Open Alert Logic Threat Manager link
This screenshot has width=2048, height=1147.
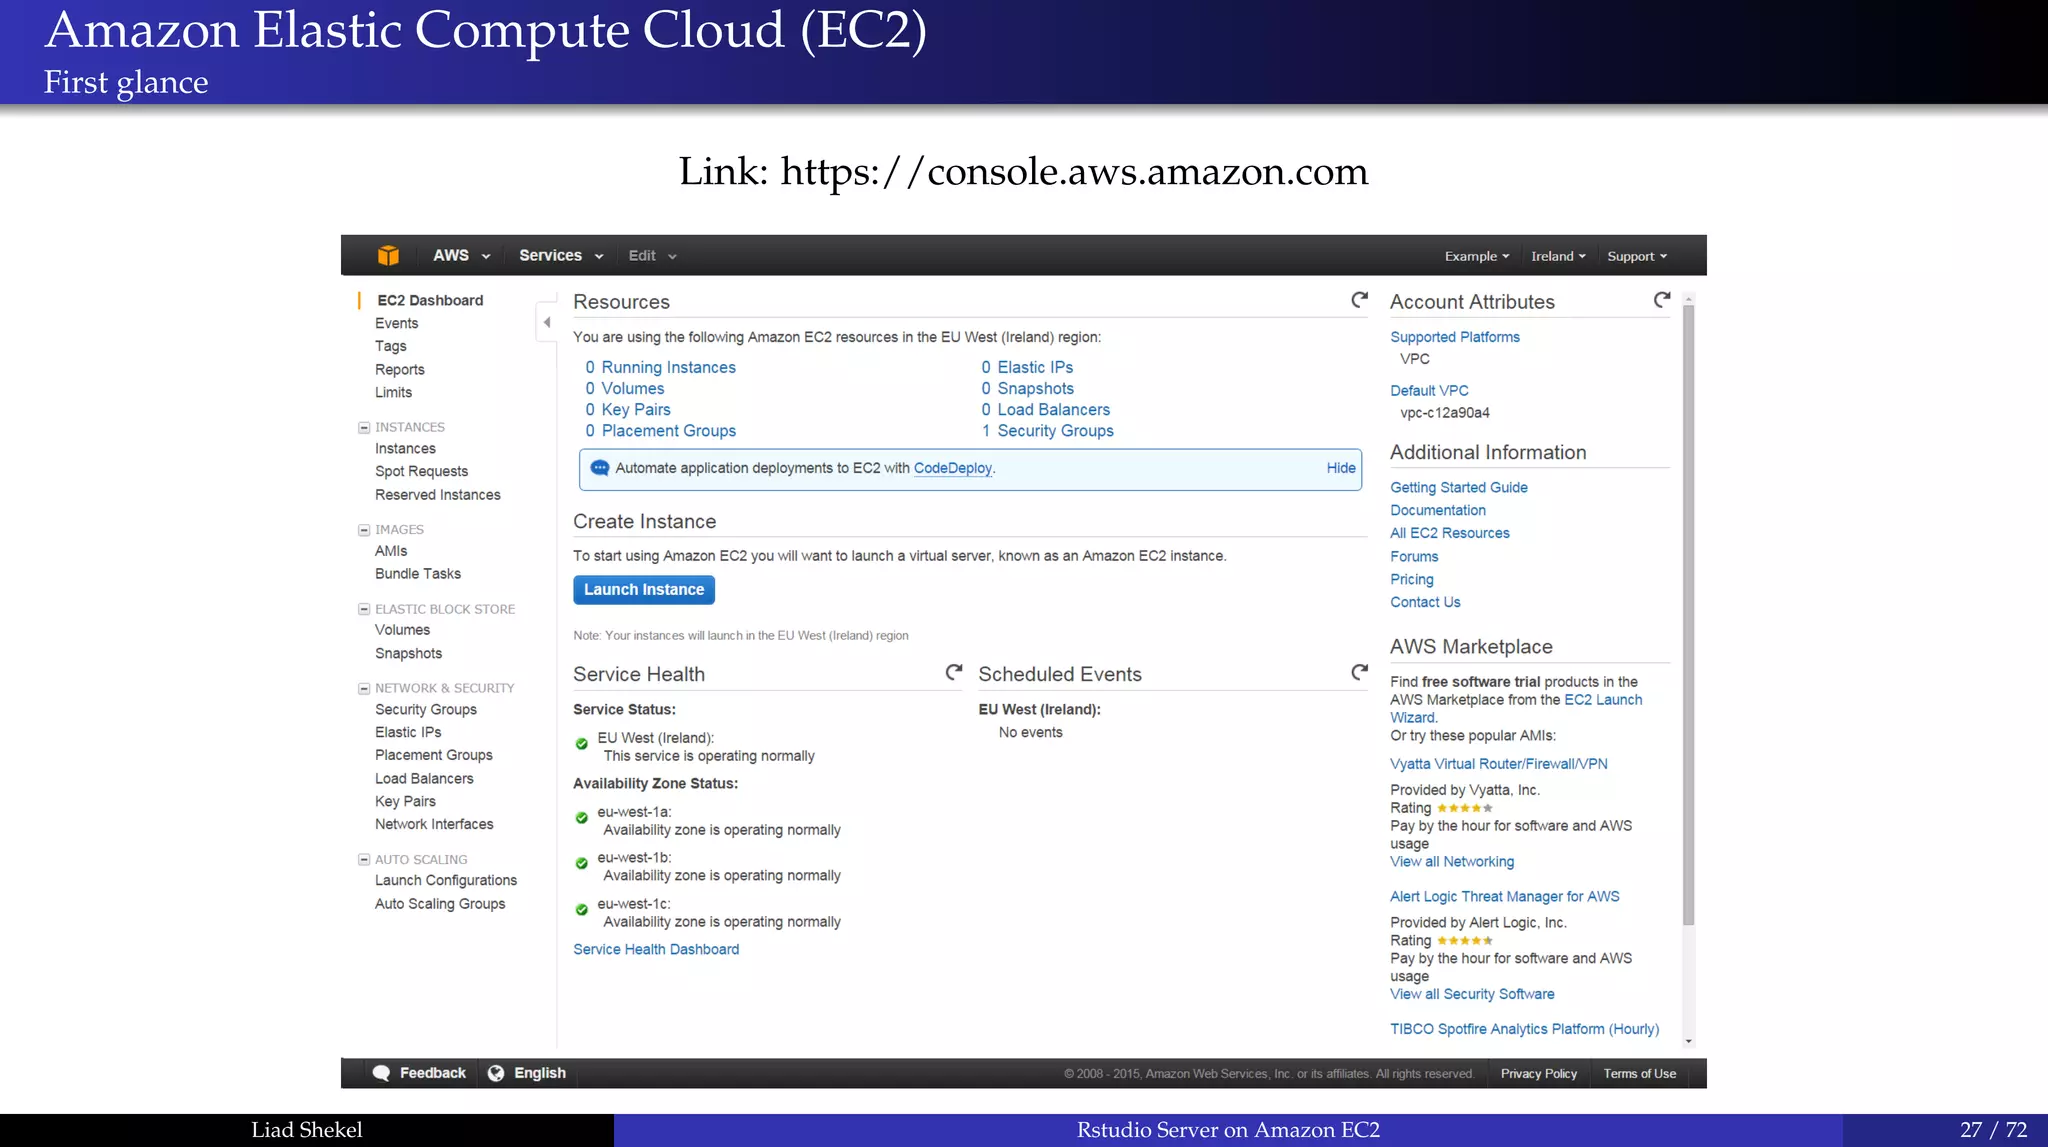[x=1505, y=897]
